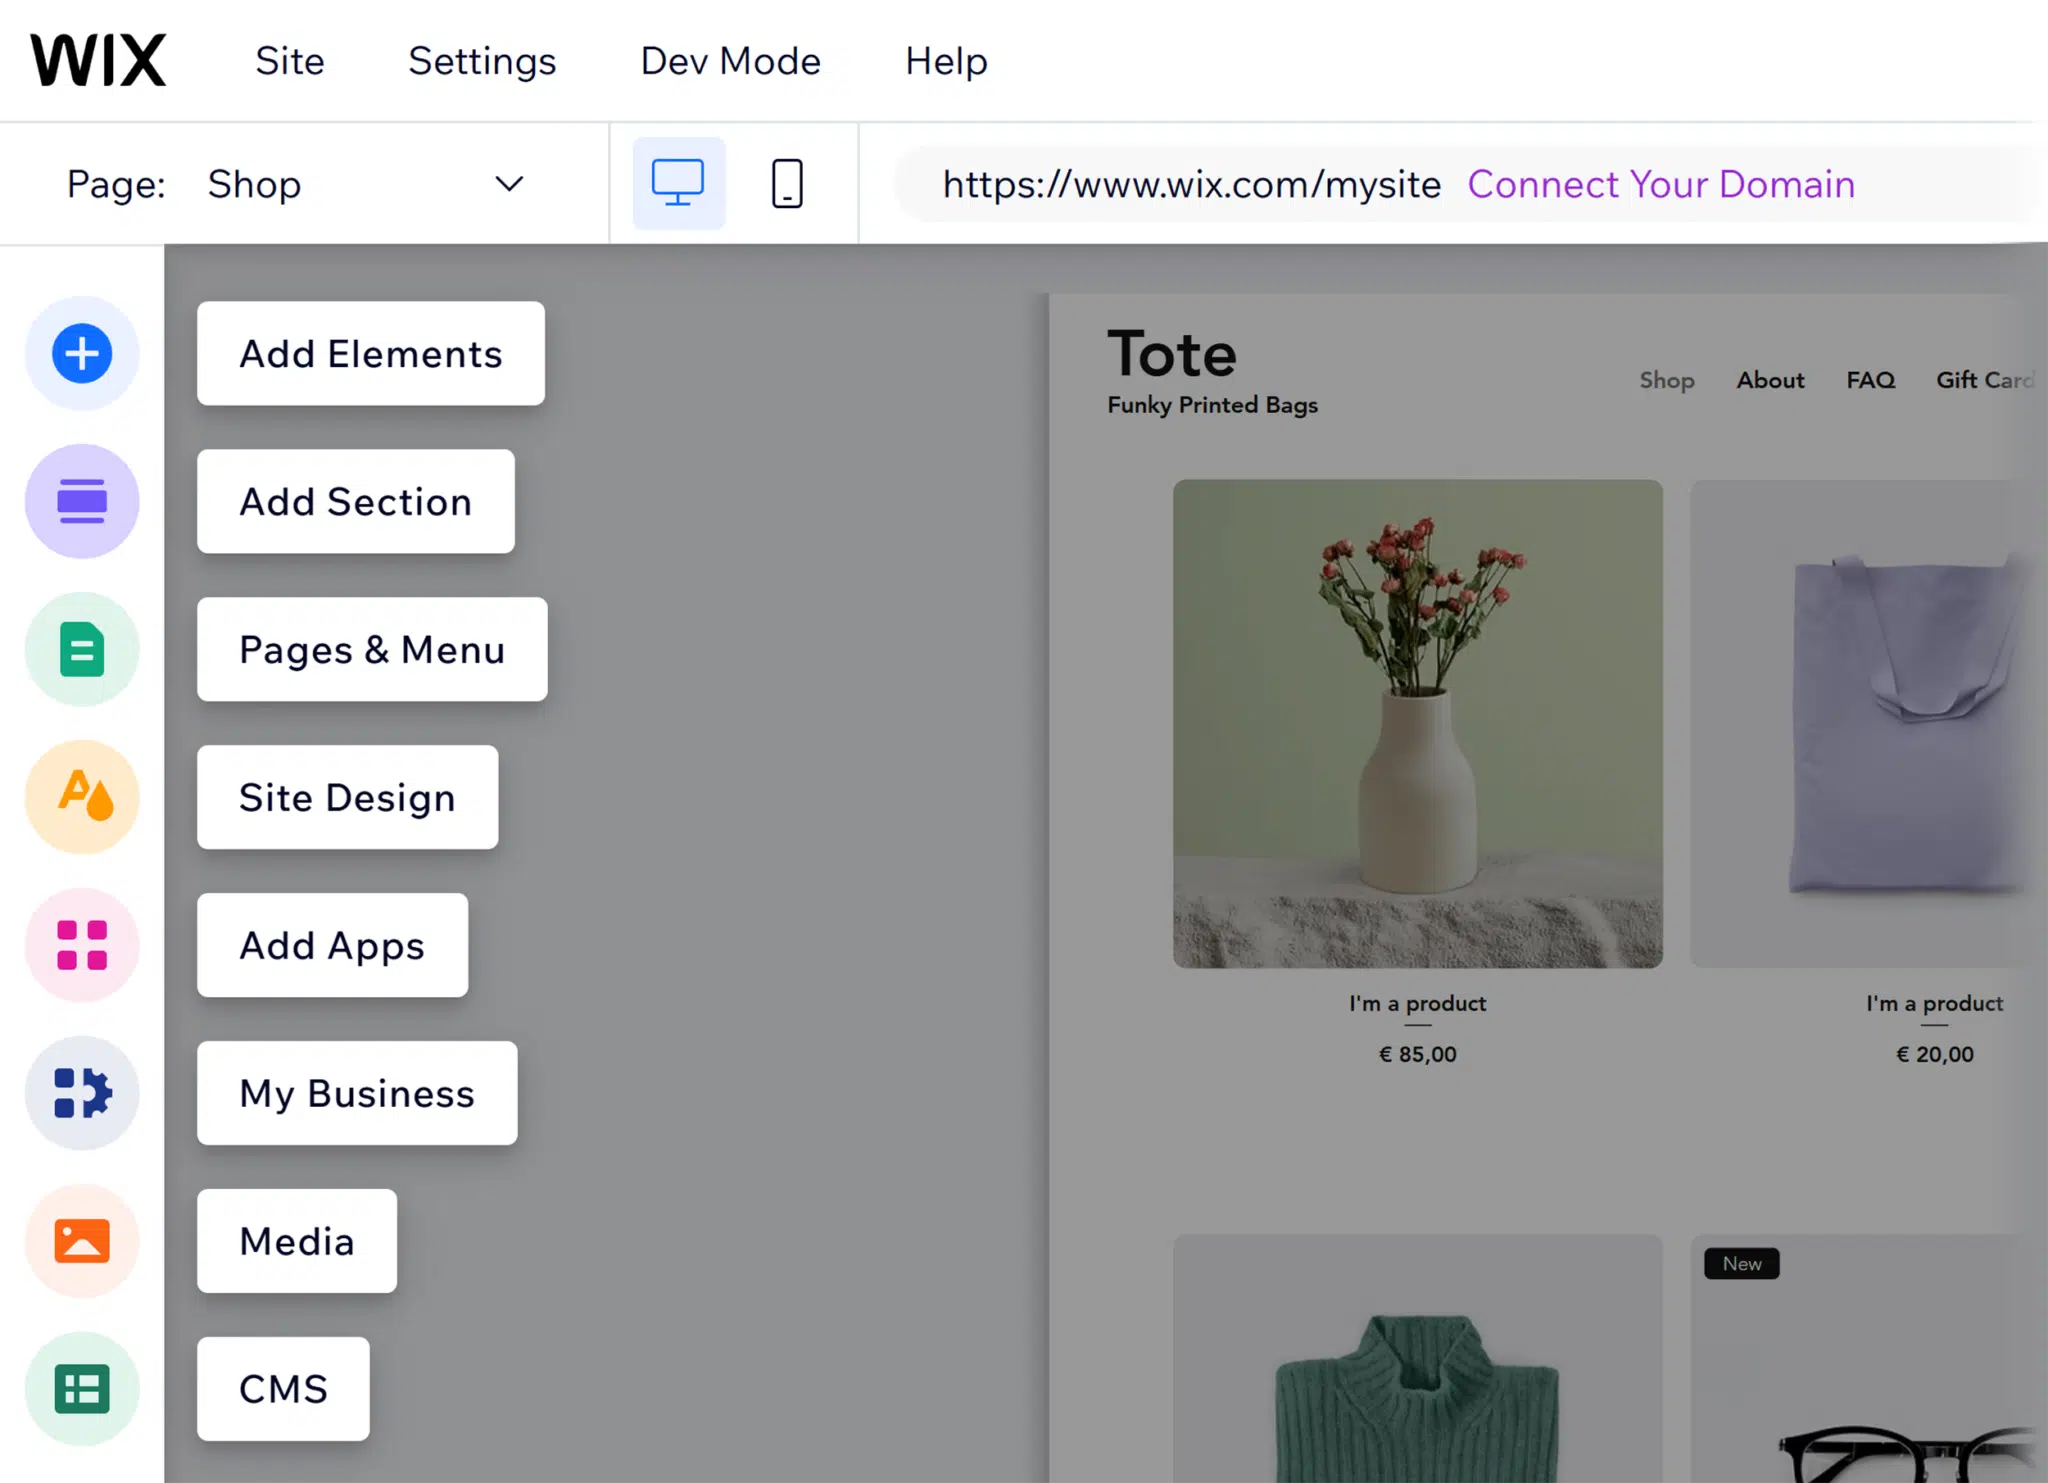Viewport: 2048px width, 1483px height.
Task: Click the CMS label
Action: pos(283,1389)
